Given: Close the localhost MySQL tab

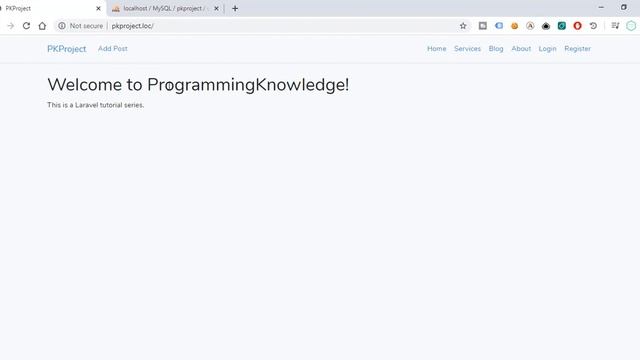Looking at the screenshot, I should pyautogui.click(x=216, y=8).
